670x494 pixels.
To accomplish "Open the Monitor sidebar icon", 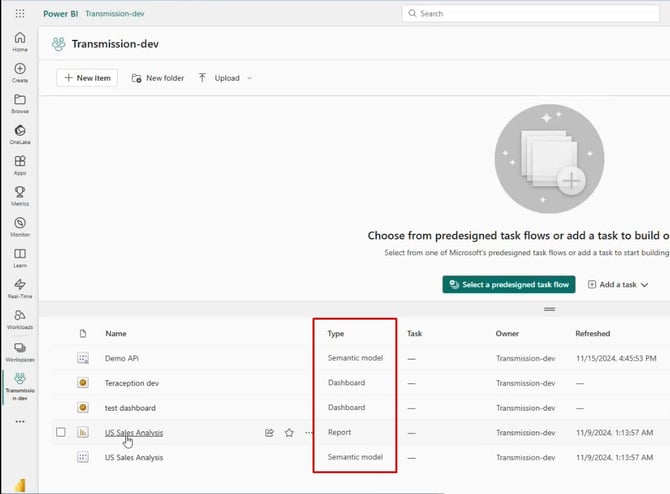I will [x=20, y=227].
